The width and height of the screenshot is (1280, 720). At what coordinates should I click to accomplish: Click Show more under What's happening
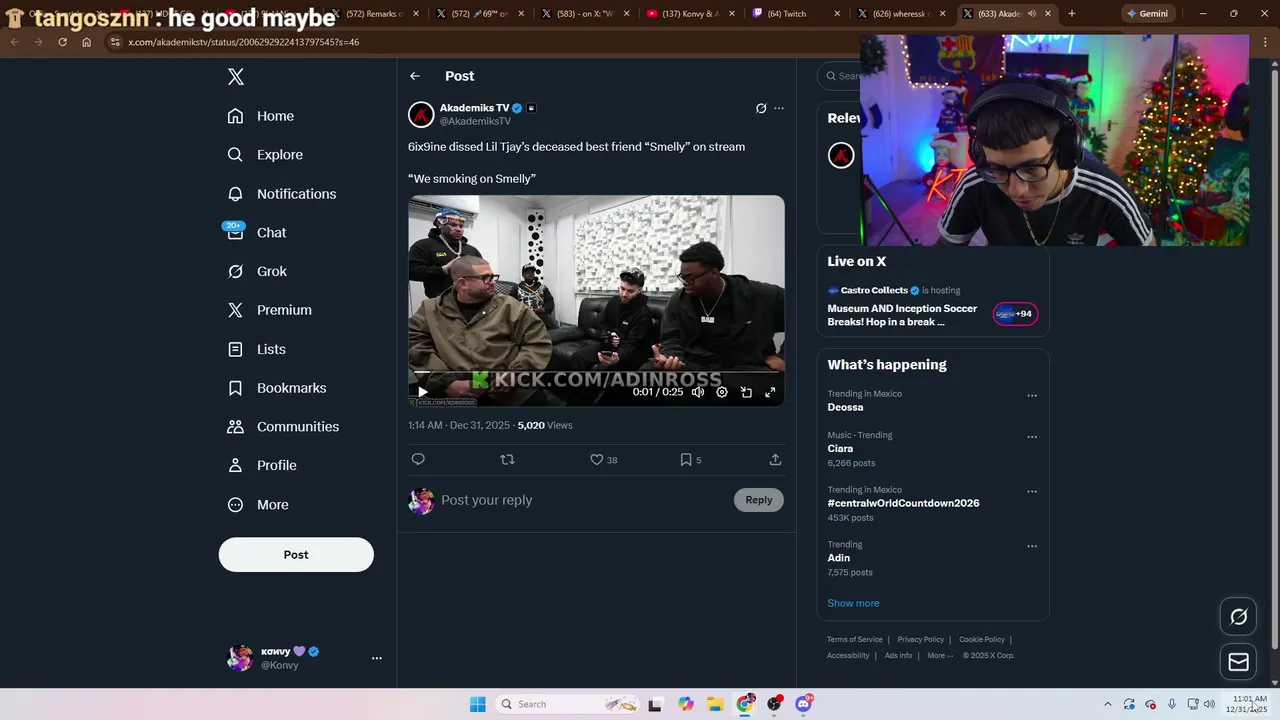(853, 603)
